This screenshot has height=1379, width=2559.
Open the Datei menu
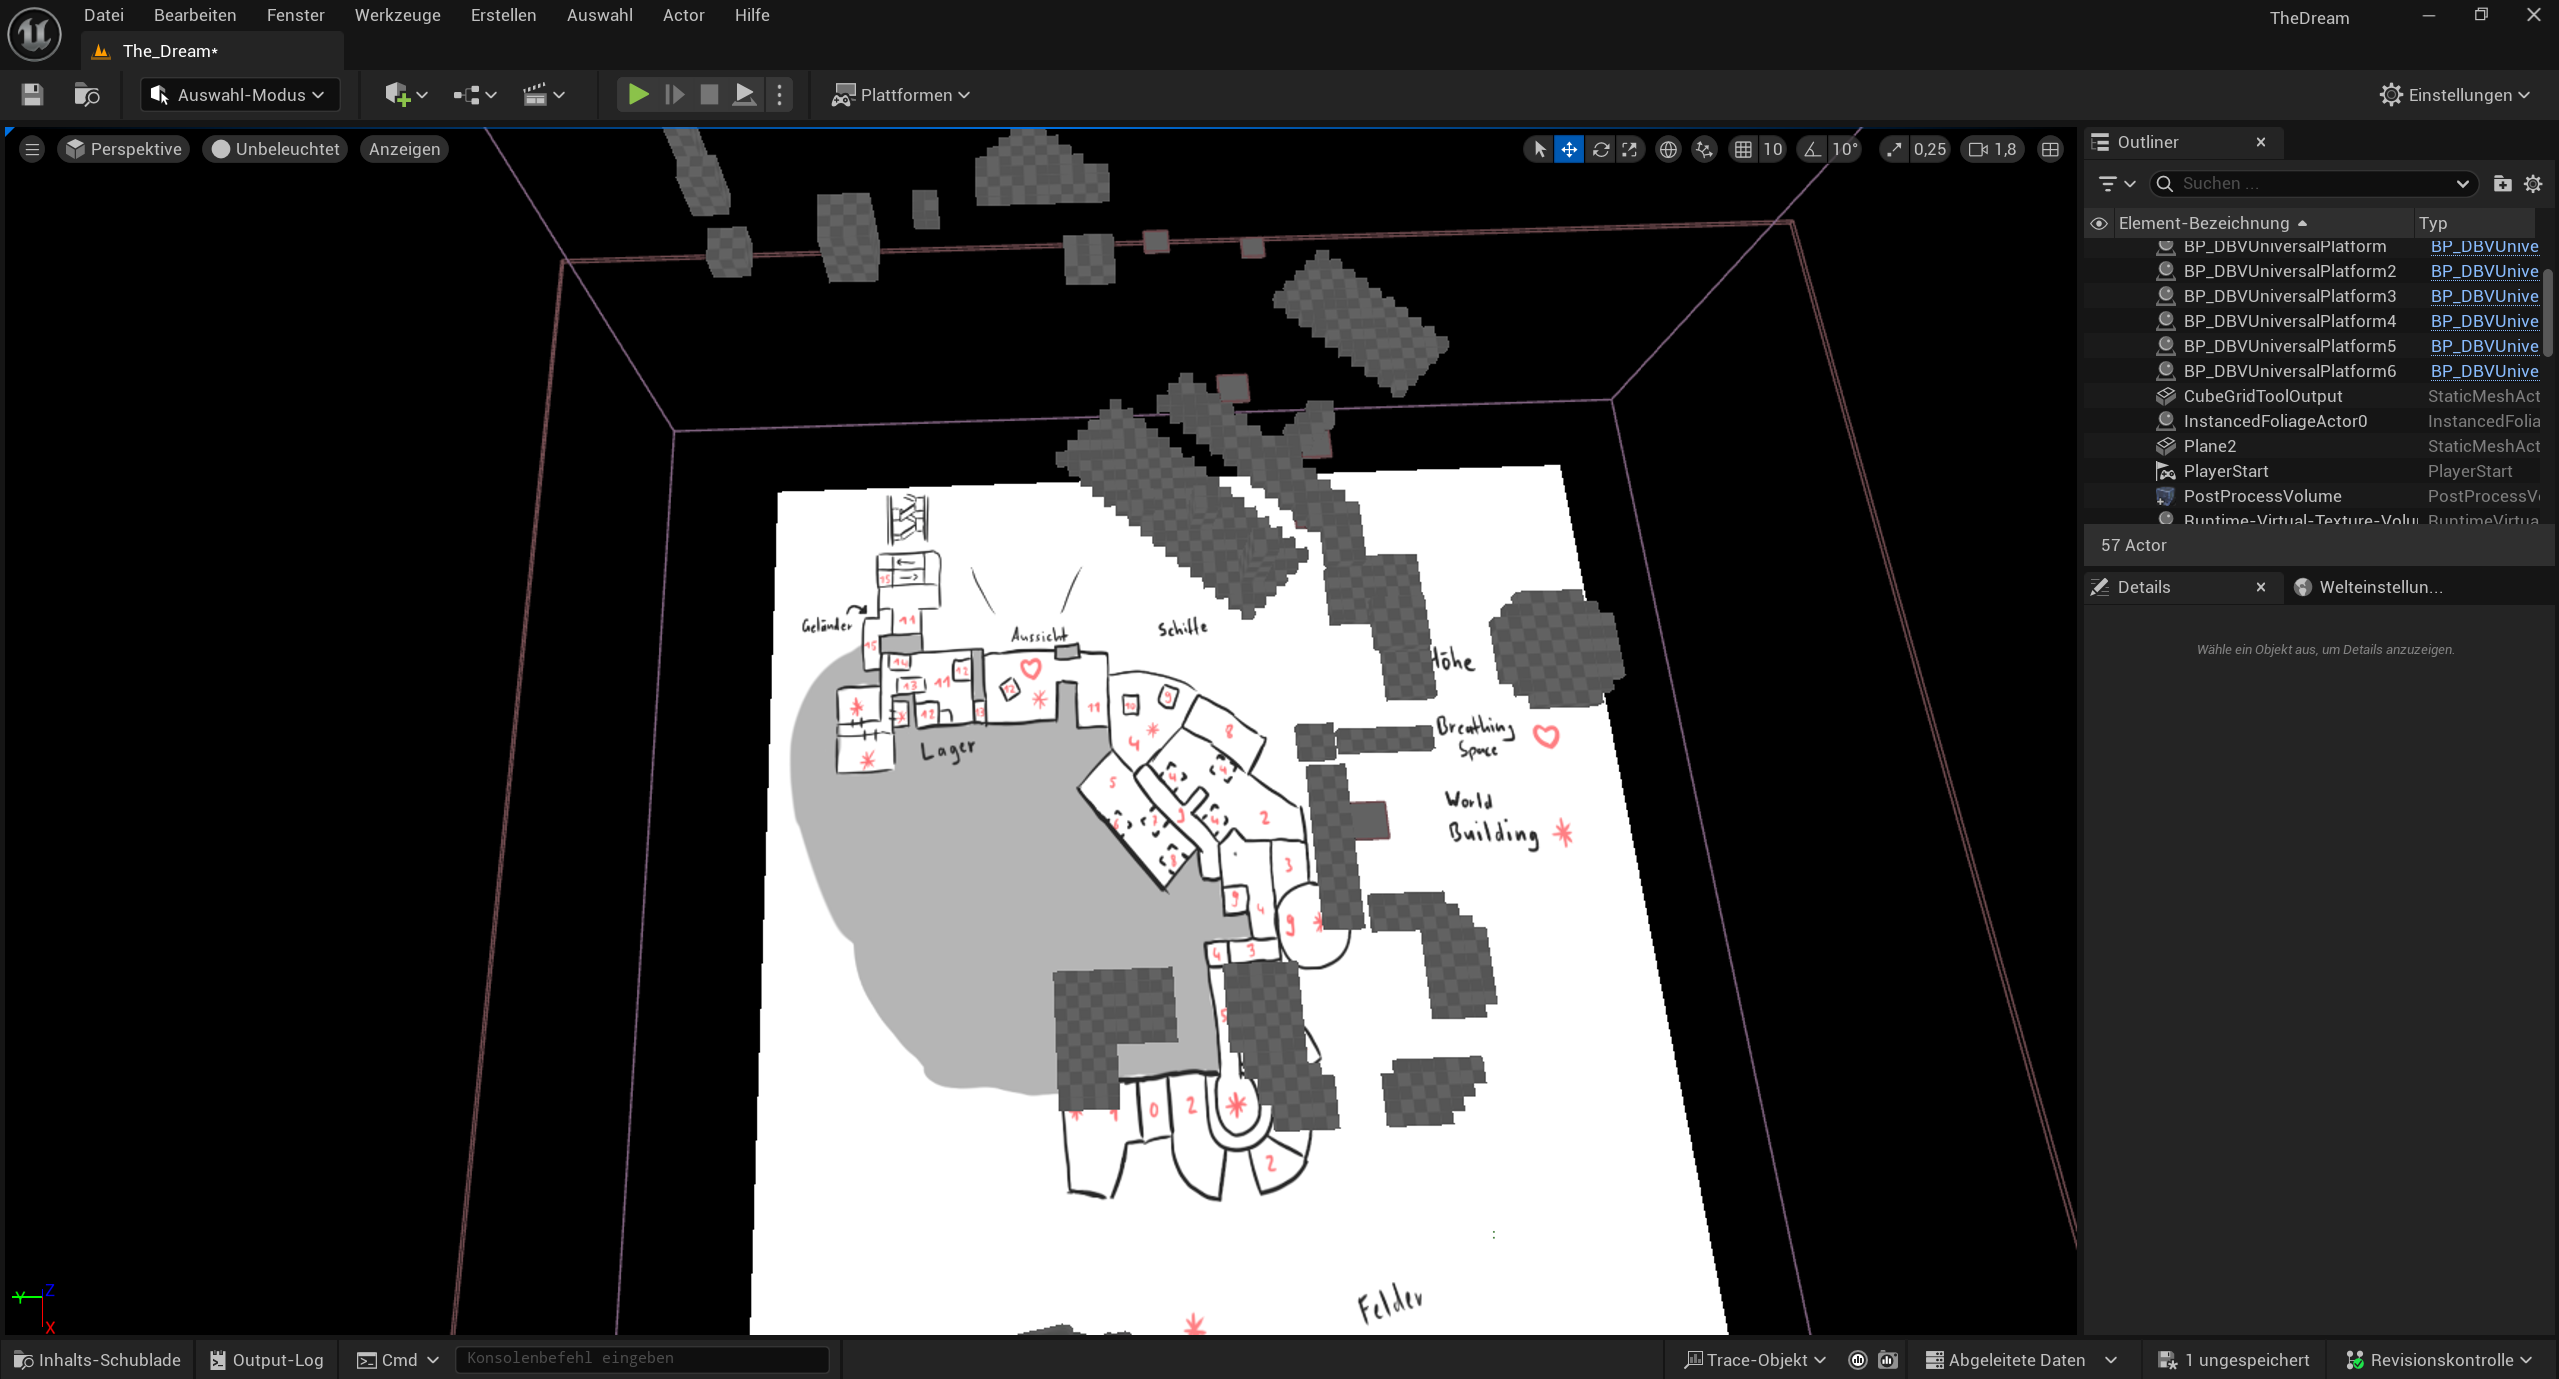(104, 15)
